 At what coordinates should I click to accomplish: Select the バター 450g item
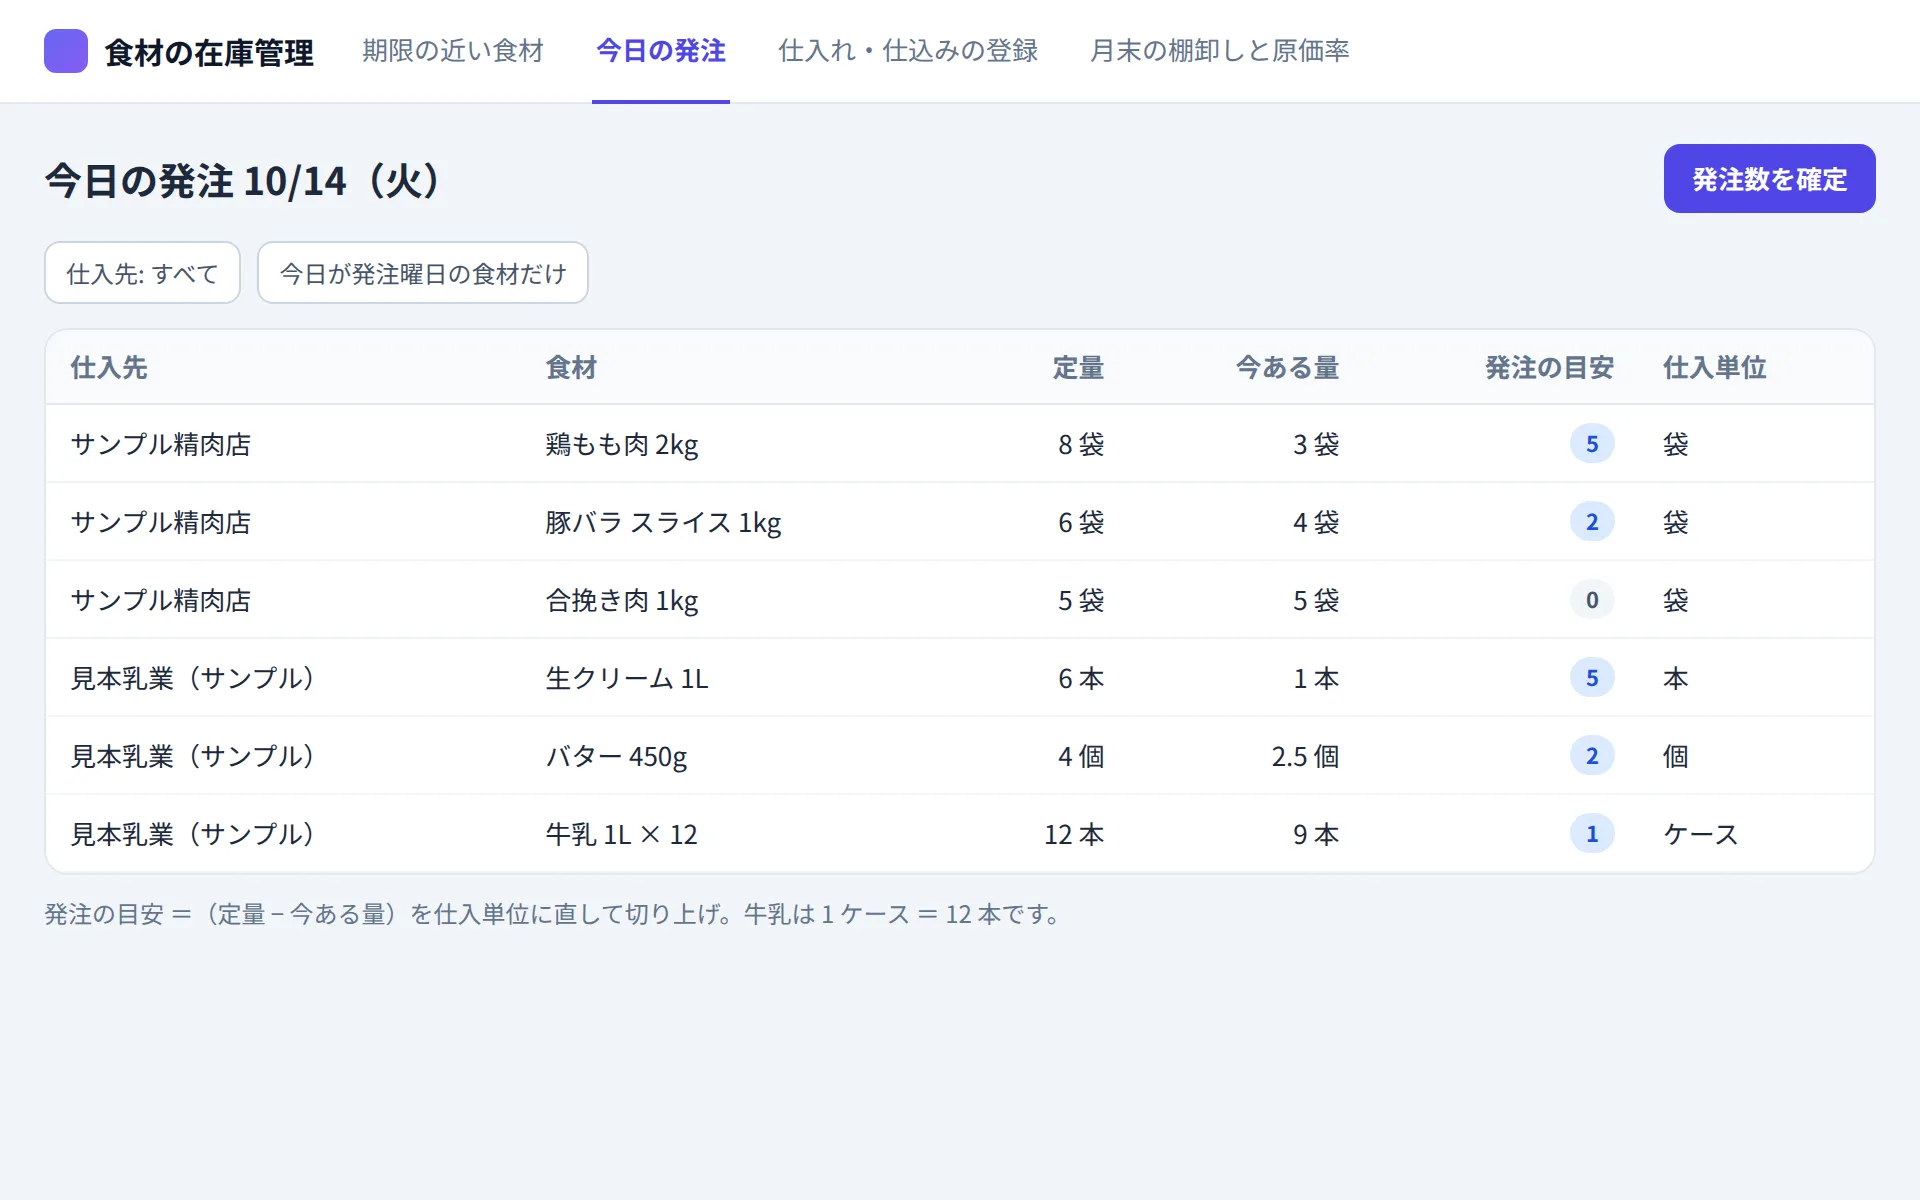(616, 756)
